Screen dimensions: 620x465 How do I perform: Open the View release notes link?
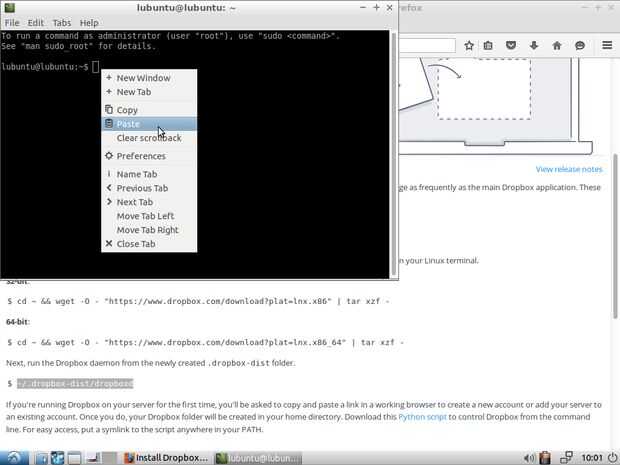(x=569, y=169)
